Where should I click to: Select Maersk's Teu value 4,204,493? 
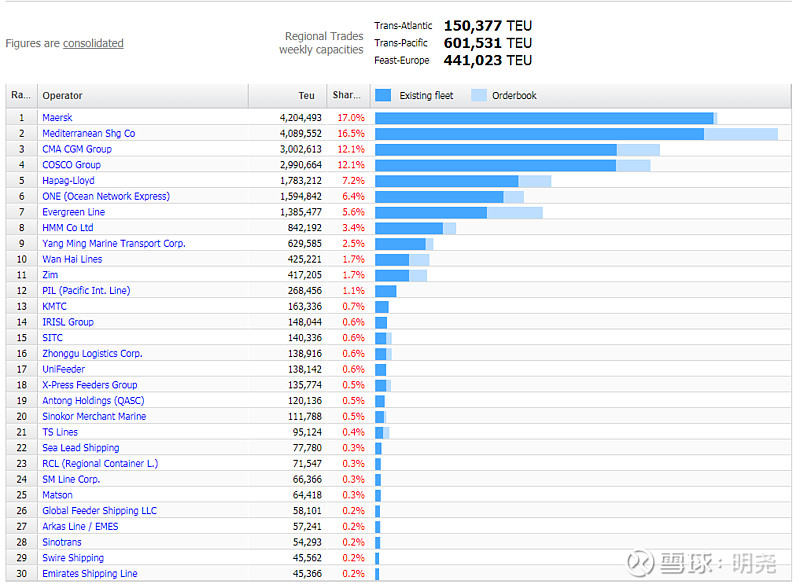(x=301, y=117)
